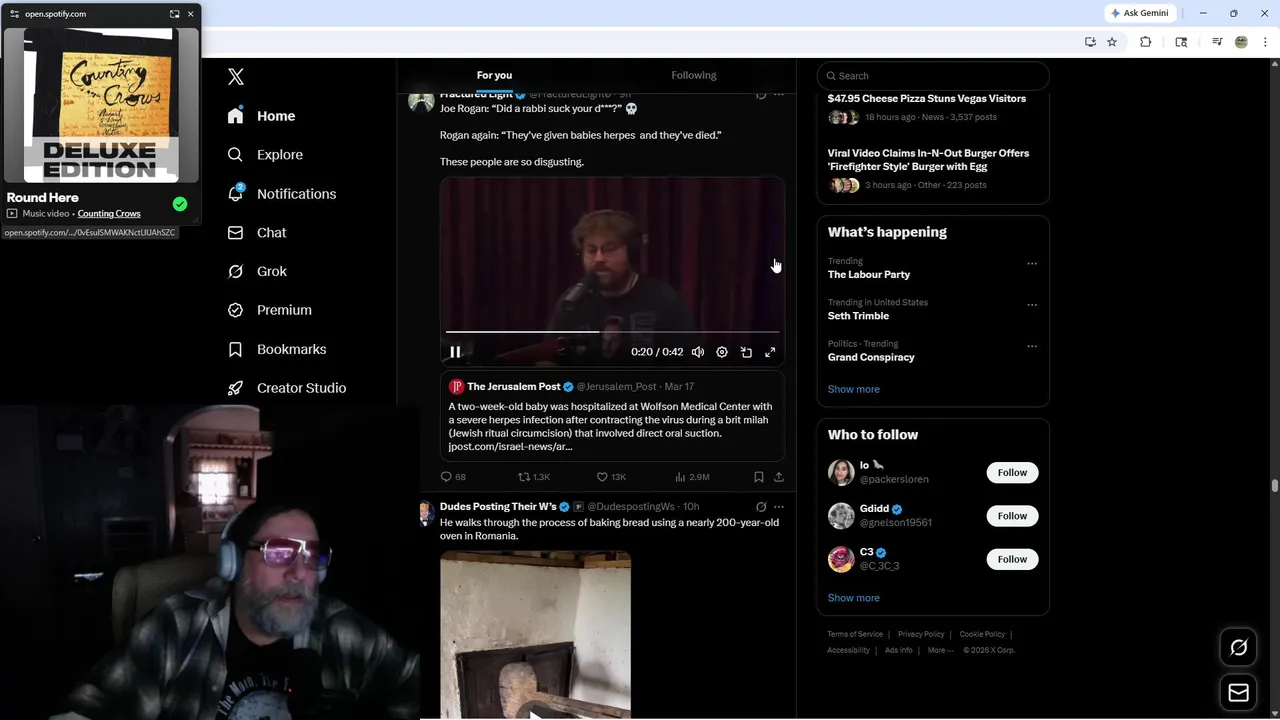Open more options for Grand Conspiracy trend

coord(1032,346)
